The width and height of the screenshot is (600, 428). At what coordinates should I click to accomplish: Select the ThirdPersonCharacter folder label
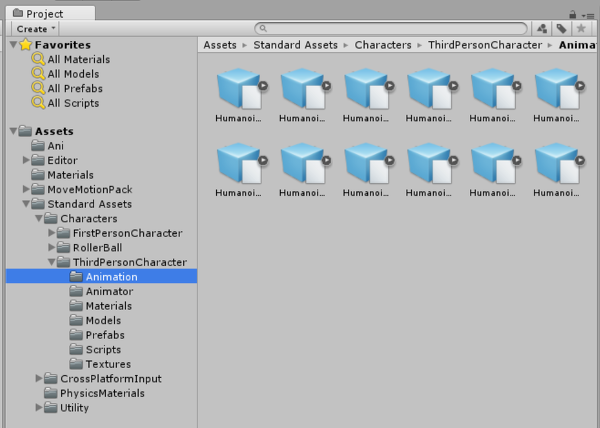[x=130, y=262]
